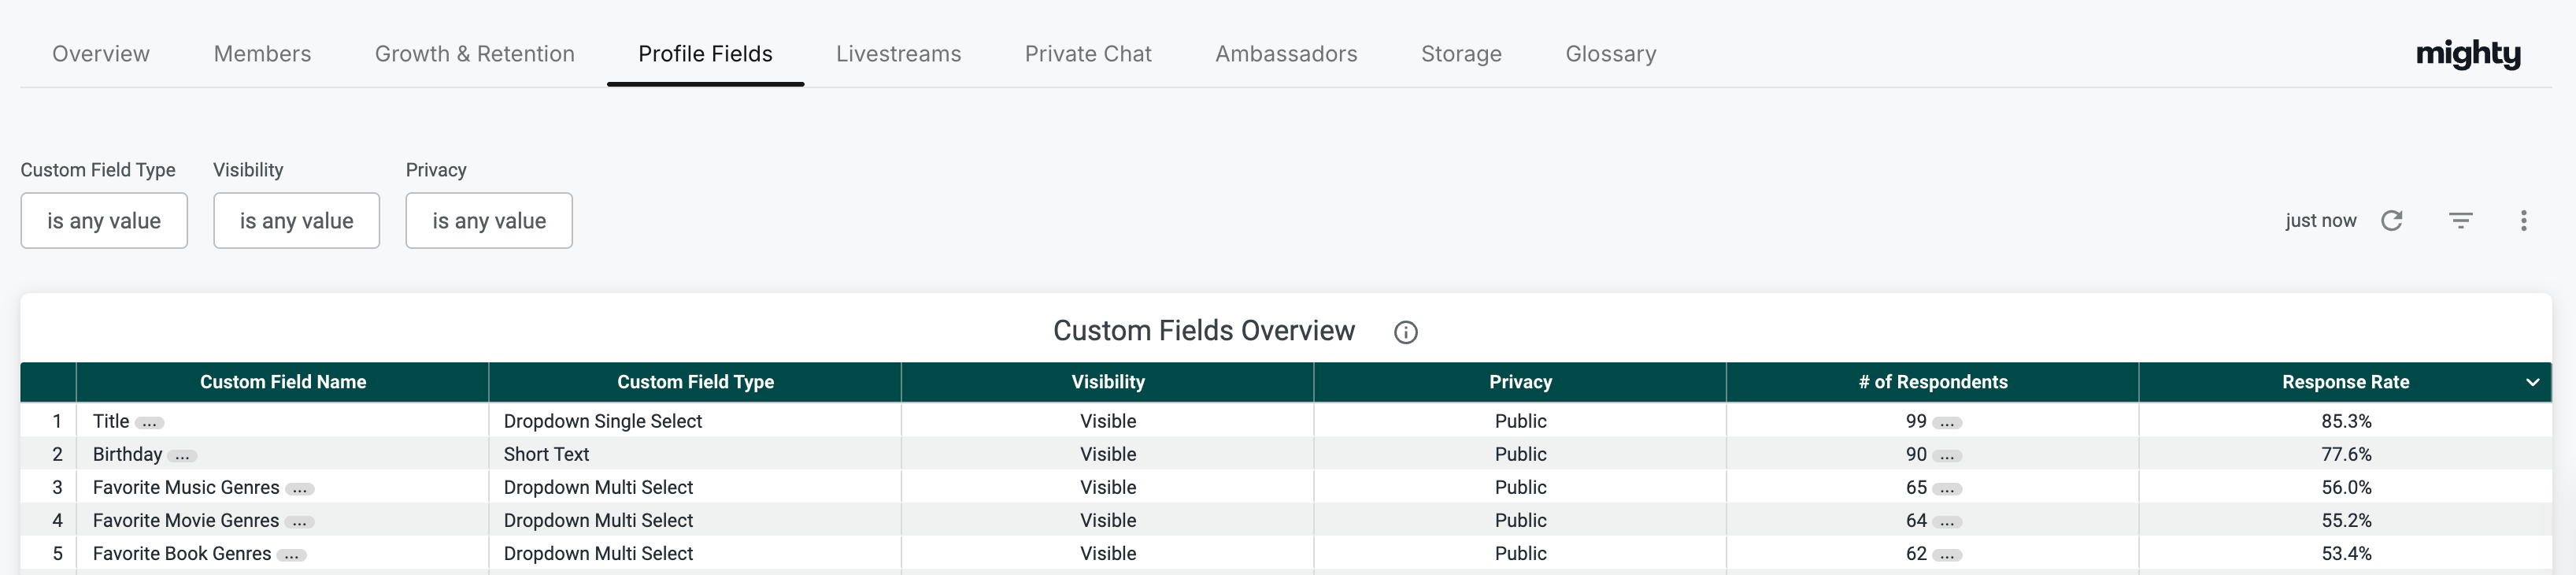Screen dimensions: 2576x575
Task: Click the ellipsis badge next to Favorite Music Genres
Action: click(300, 489)
